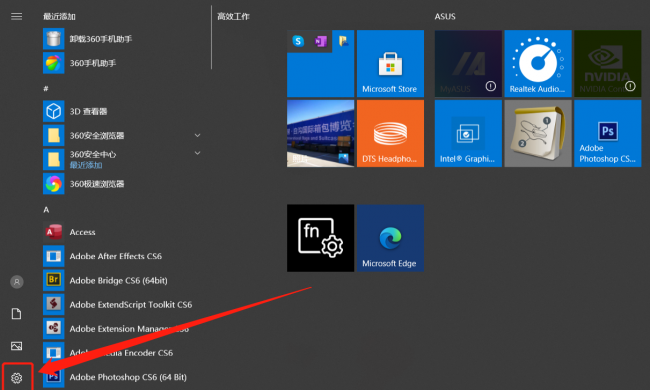
Task: Launch 卸载360手机助手 from recently added
Action: point(121,39)
